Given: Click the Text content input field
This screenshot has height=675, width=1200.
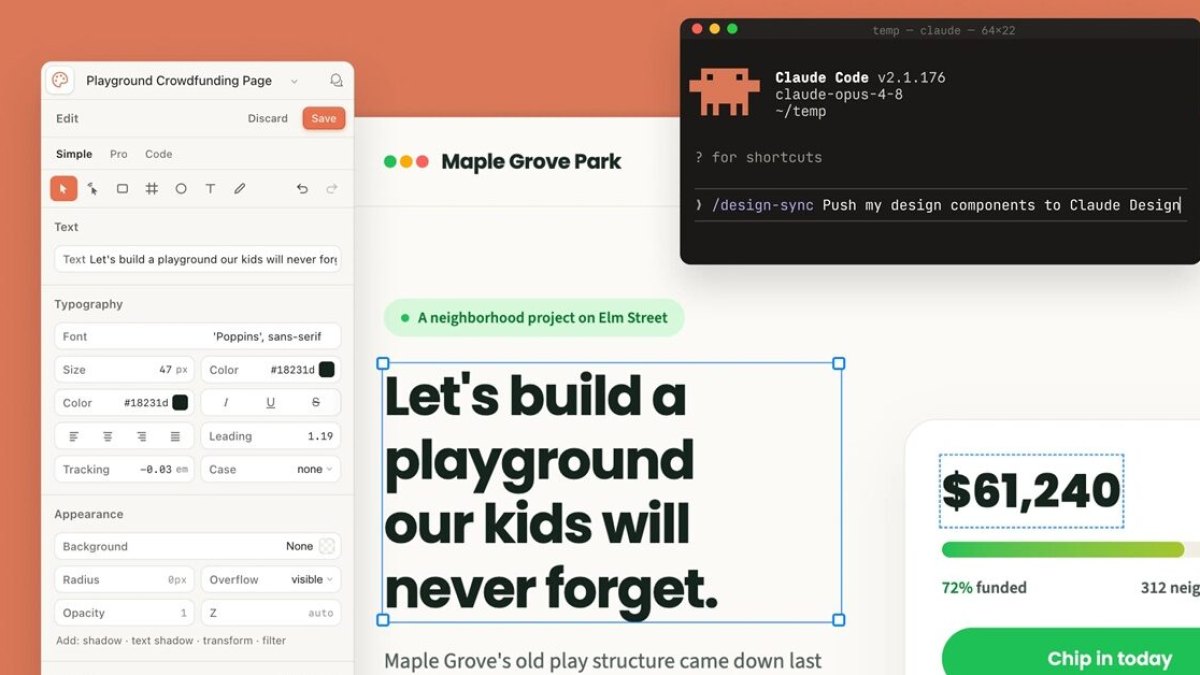Looking at the screenshot, I should tap(198, 259).
